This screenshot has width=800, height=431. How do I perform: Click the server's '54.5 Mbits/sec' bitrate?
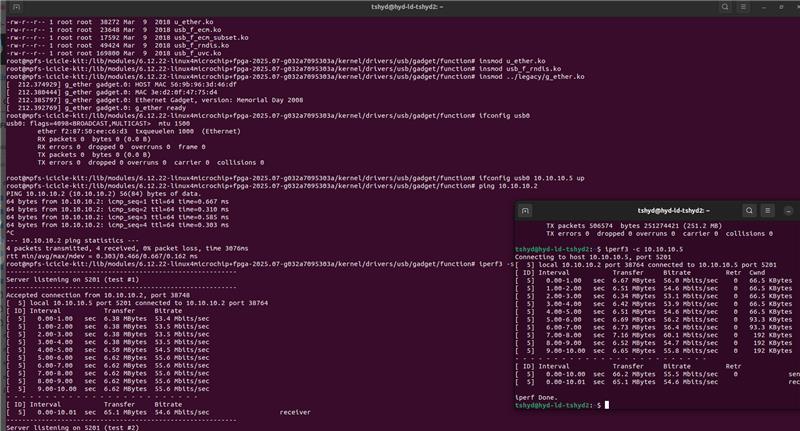182,350
